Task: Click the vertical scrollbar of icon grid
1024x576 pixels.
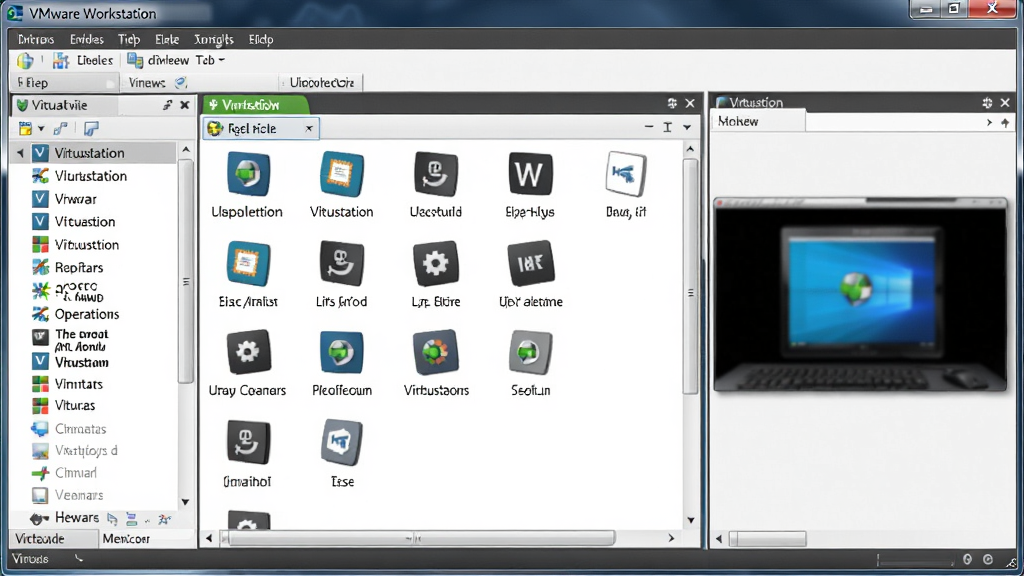Action: click(690, 277)
